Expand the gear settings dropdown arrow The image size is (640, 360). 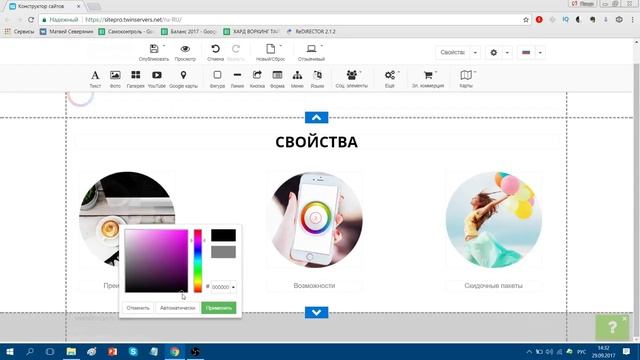click(x=507, y=53)
